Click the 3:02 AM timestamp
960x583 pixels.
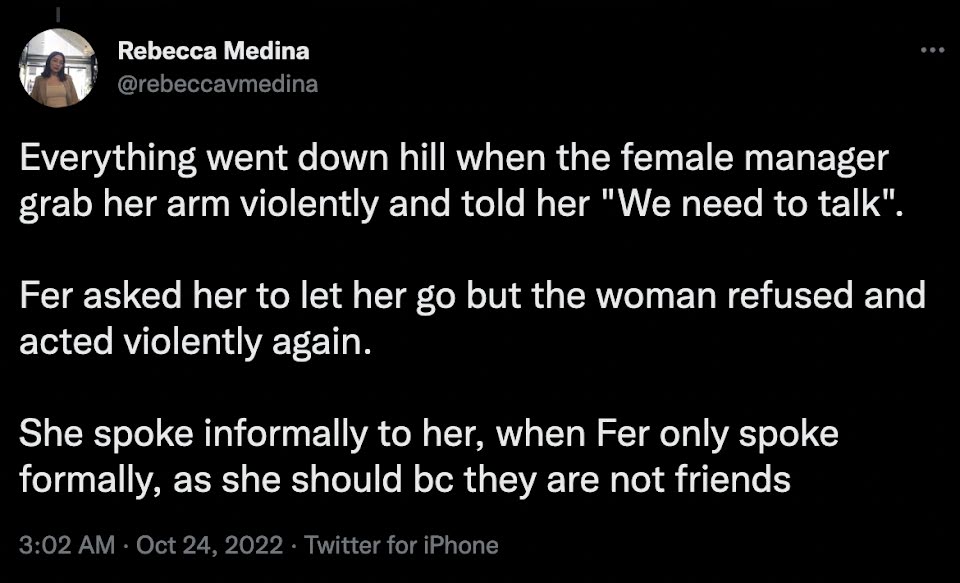coord(67,545)
